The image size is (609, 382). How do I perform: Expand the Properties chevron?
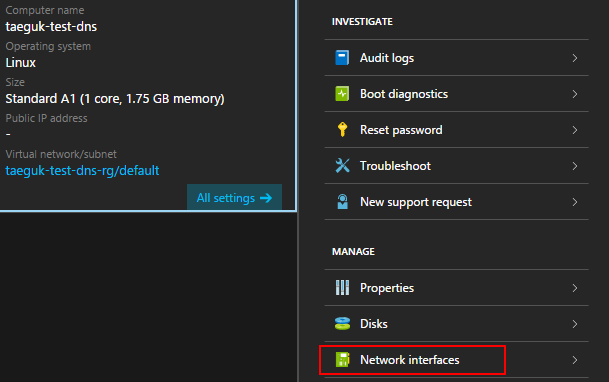pyautogui.click(x=575, y=288)
